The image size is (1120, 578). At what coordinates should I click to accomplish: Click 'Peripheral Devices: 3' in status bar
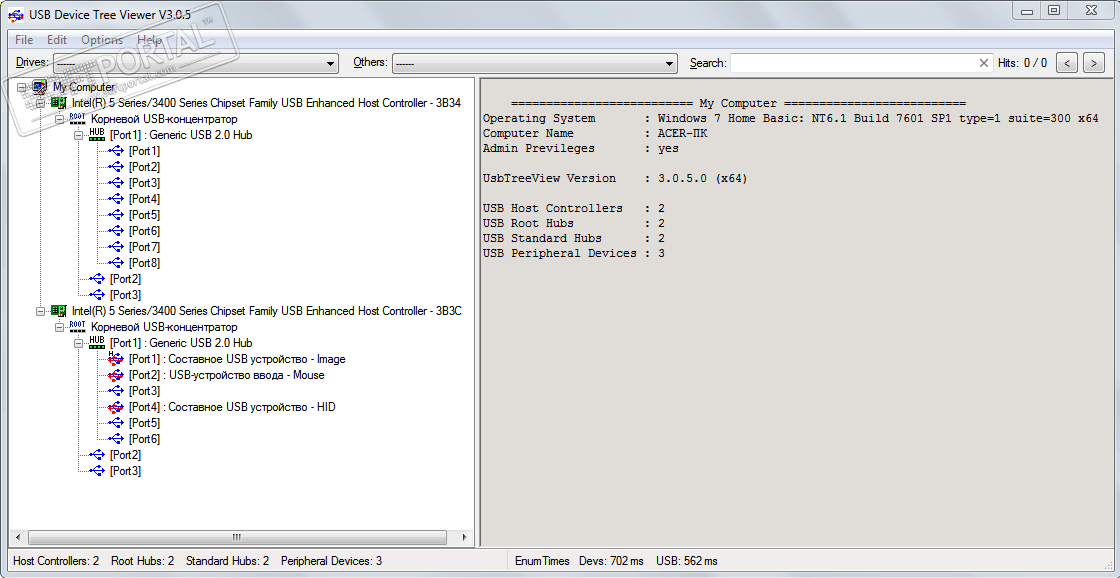[x=331, y=562]
